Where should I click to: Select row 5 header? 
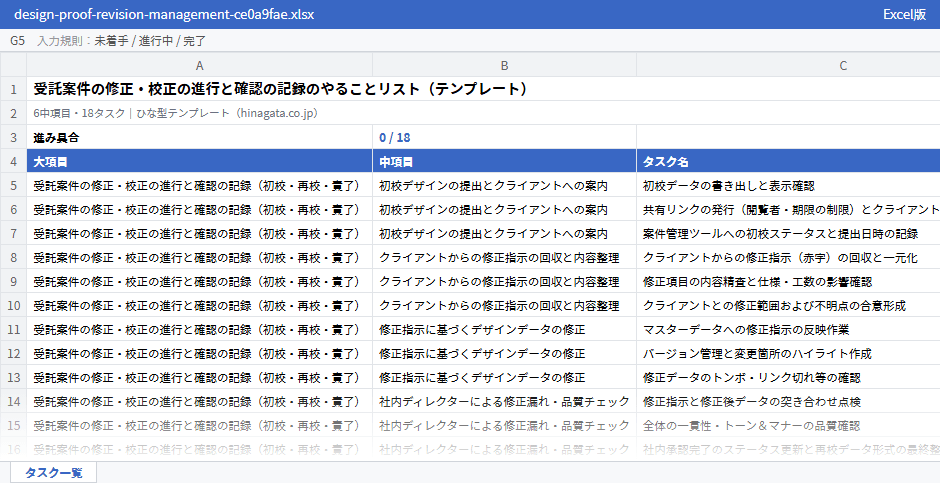[x=13, y=186]
